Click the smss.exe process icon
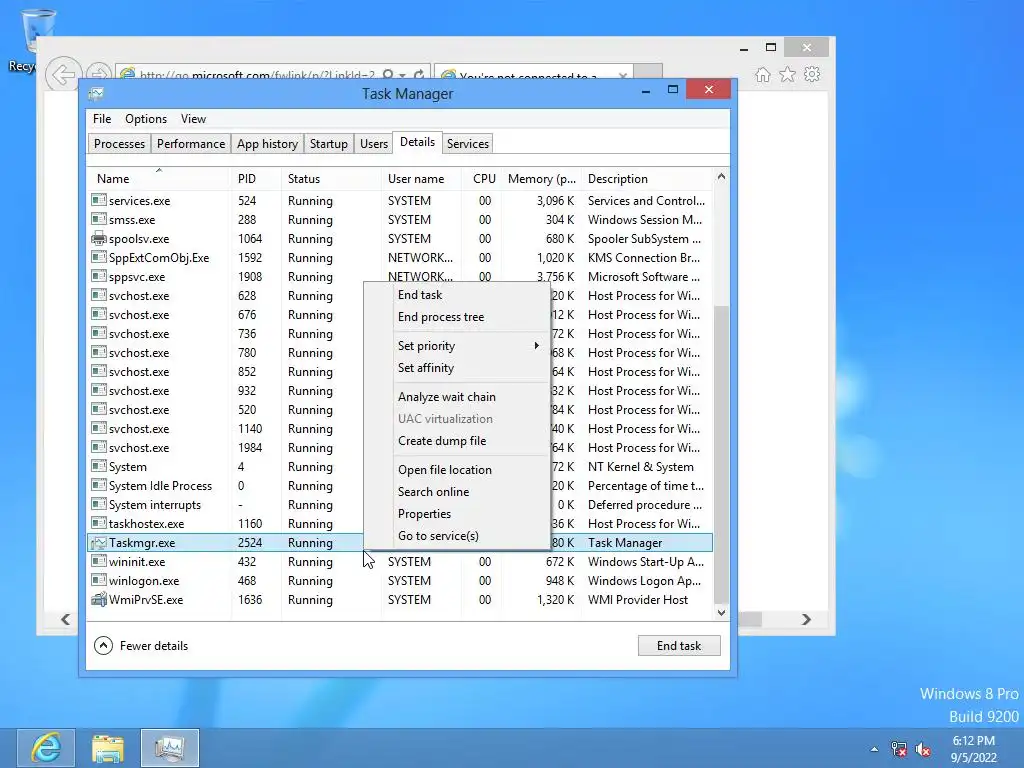The image size is (1024, 768). [x=99, y=219]
